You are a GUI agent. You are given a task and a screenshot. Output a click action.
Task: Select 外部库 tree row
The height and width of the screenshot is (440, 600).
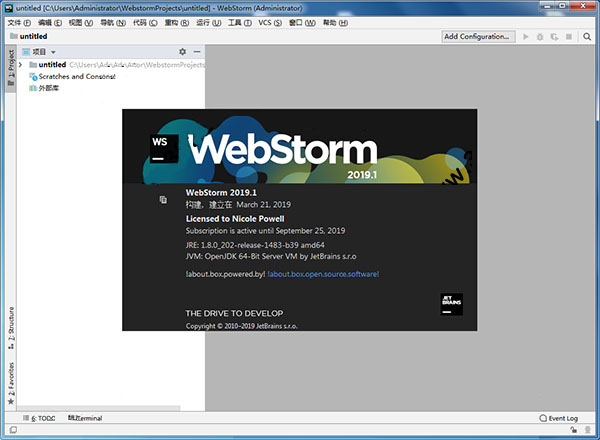tap(111, 88)
